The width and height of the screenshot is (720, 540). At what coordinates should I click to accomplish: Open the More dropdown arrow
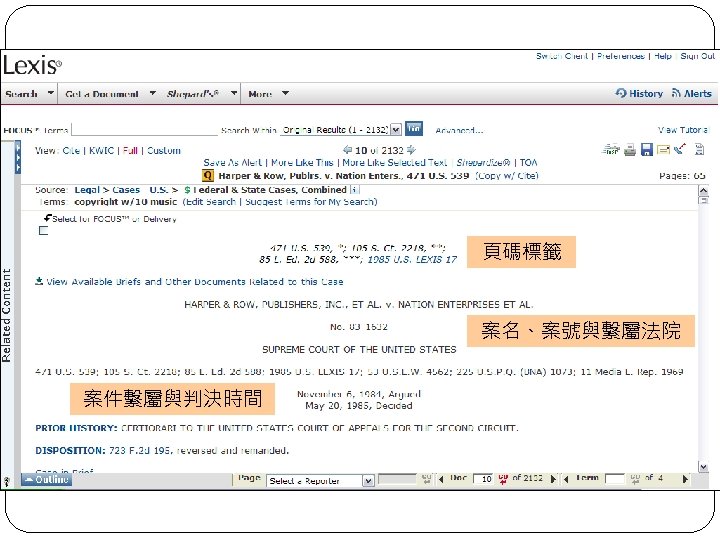[x=285, y=93]
